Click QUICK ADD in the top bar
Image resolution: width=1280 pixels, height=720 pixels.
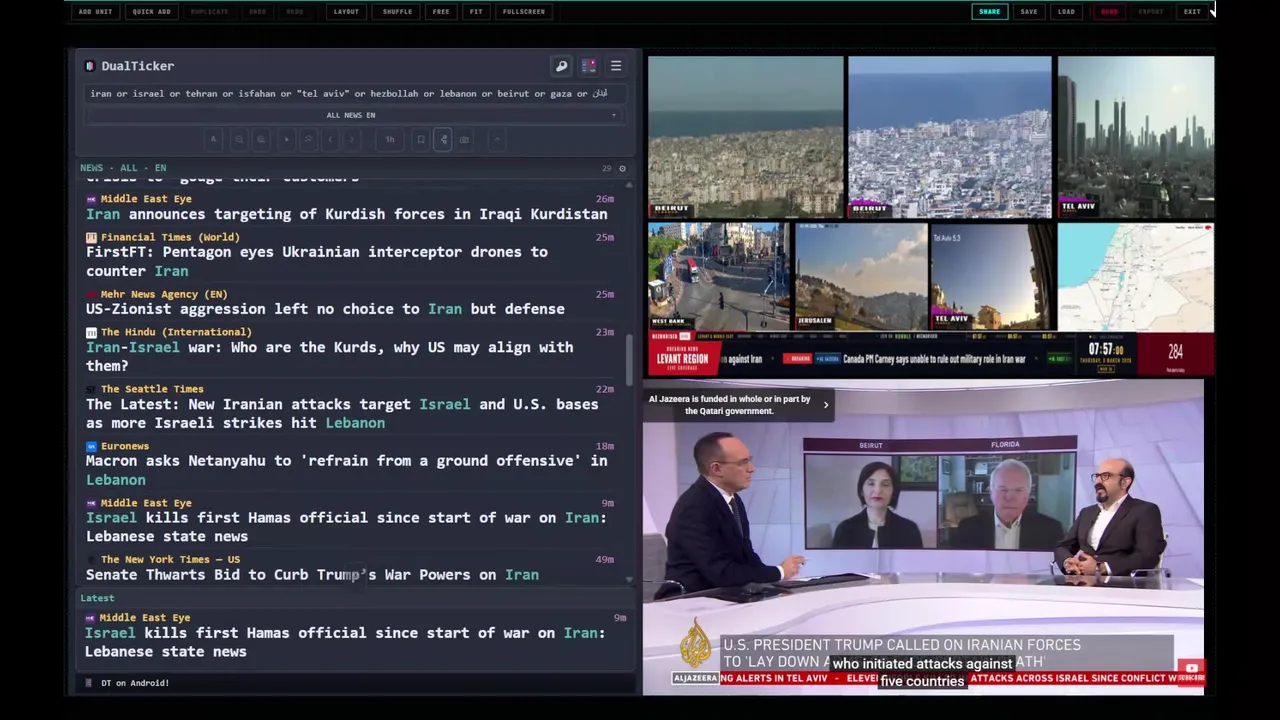pos(151,12)
